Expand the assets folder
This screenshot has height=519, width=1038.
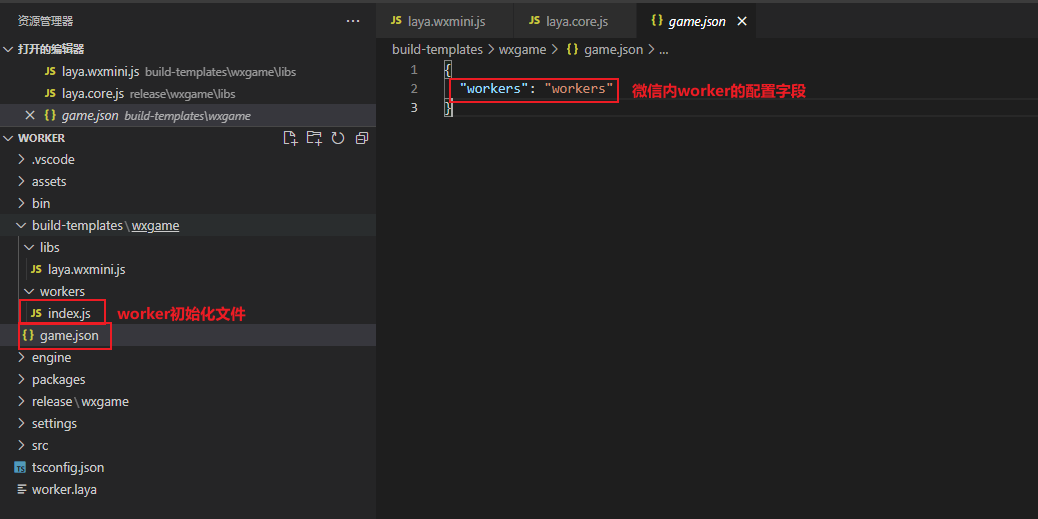(48, 181)
